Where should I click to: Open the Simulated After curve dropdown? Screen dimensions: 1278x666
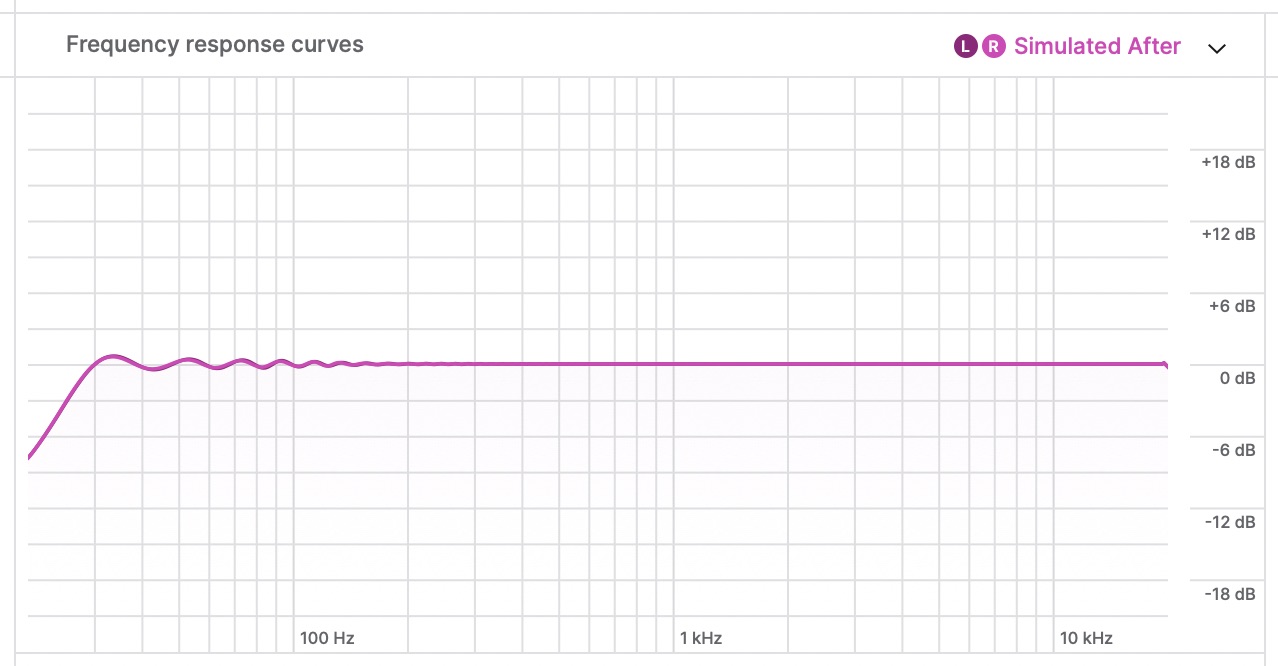[x=1097, y=46]
